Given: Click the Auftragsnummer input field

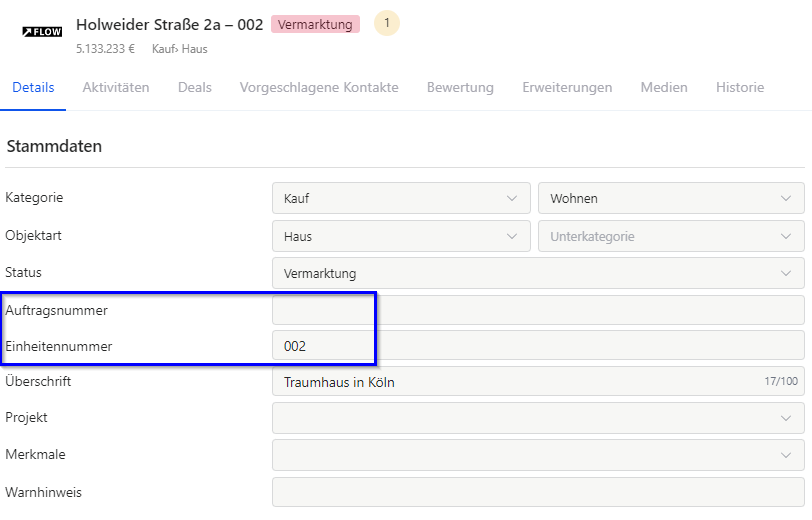Looking at the screenshot, I should pos(539,310).
